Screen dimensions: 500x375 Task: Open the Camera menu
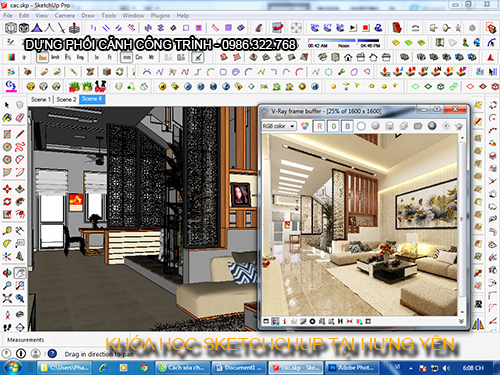click(65, 15)
